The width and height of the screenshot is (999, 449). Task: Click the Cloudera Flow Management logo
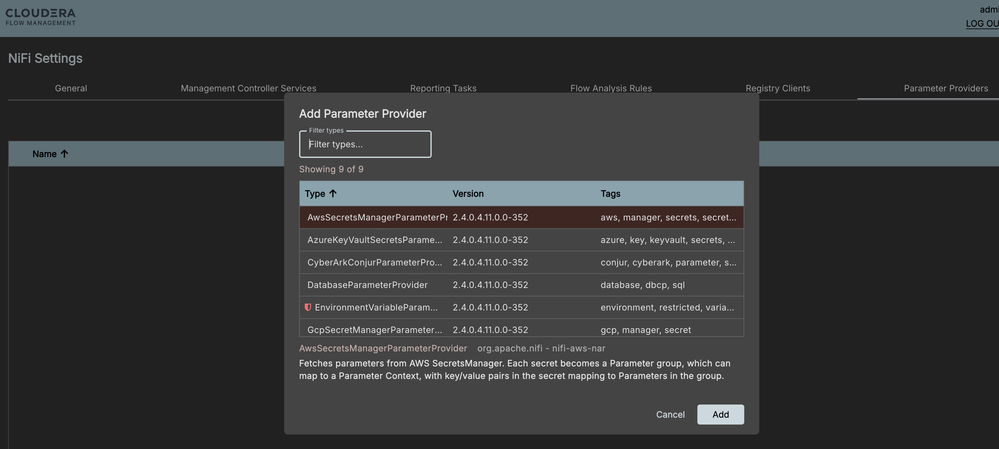point(41,18)
